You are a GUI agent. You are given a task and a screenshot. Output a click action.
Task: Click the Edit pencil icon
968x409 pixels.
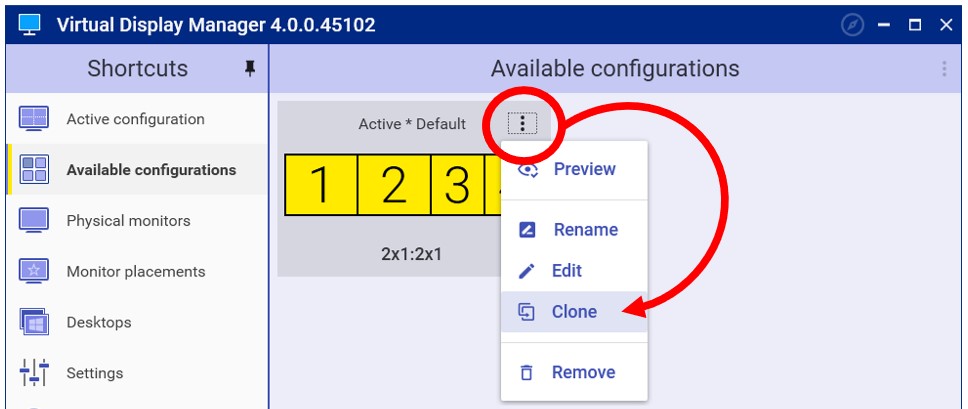click(527, 271)
